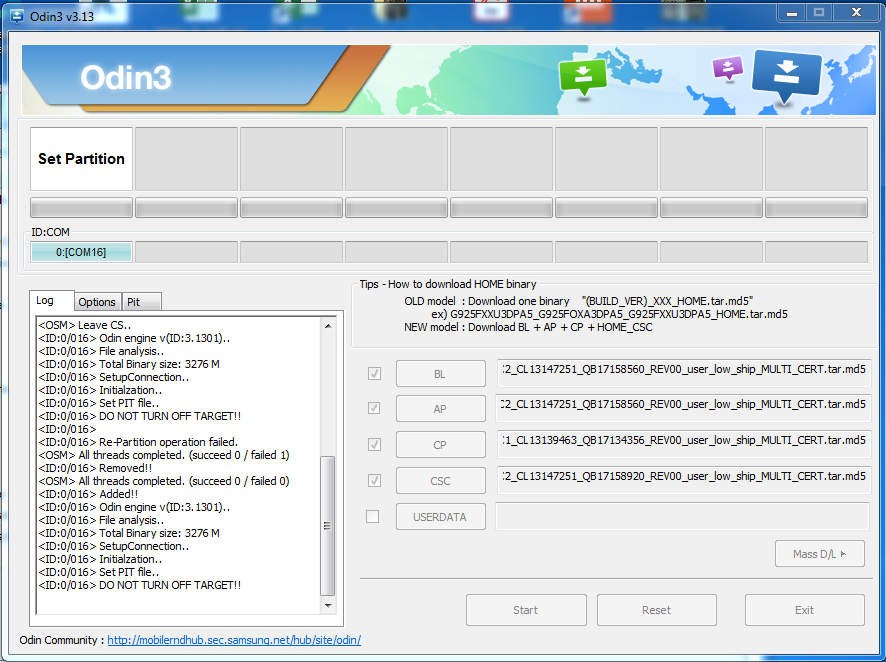Image resolution: width=886 pixels, height=662 pixels.
Task: Click the CP file select button
Action: [x=441, y=445]
